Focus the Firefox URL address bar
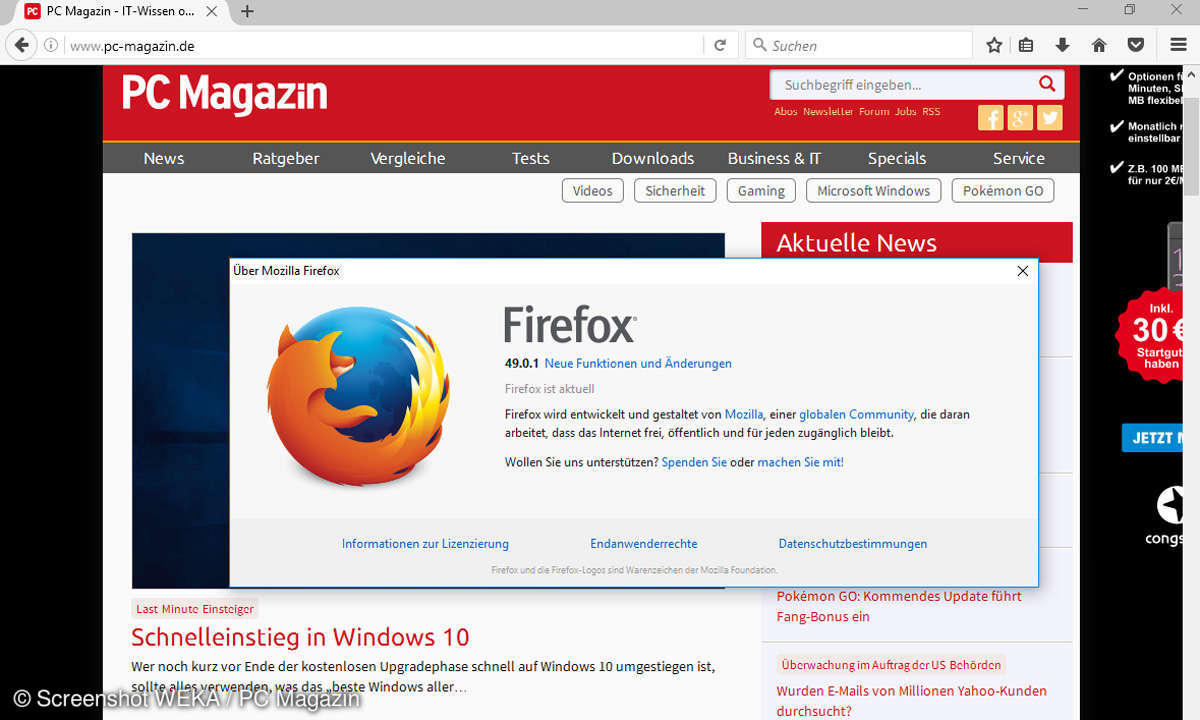 pos(383,45)
